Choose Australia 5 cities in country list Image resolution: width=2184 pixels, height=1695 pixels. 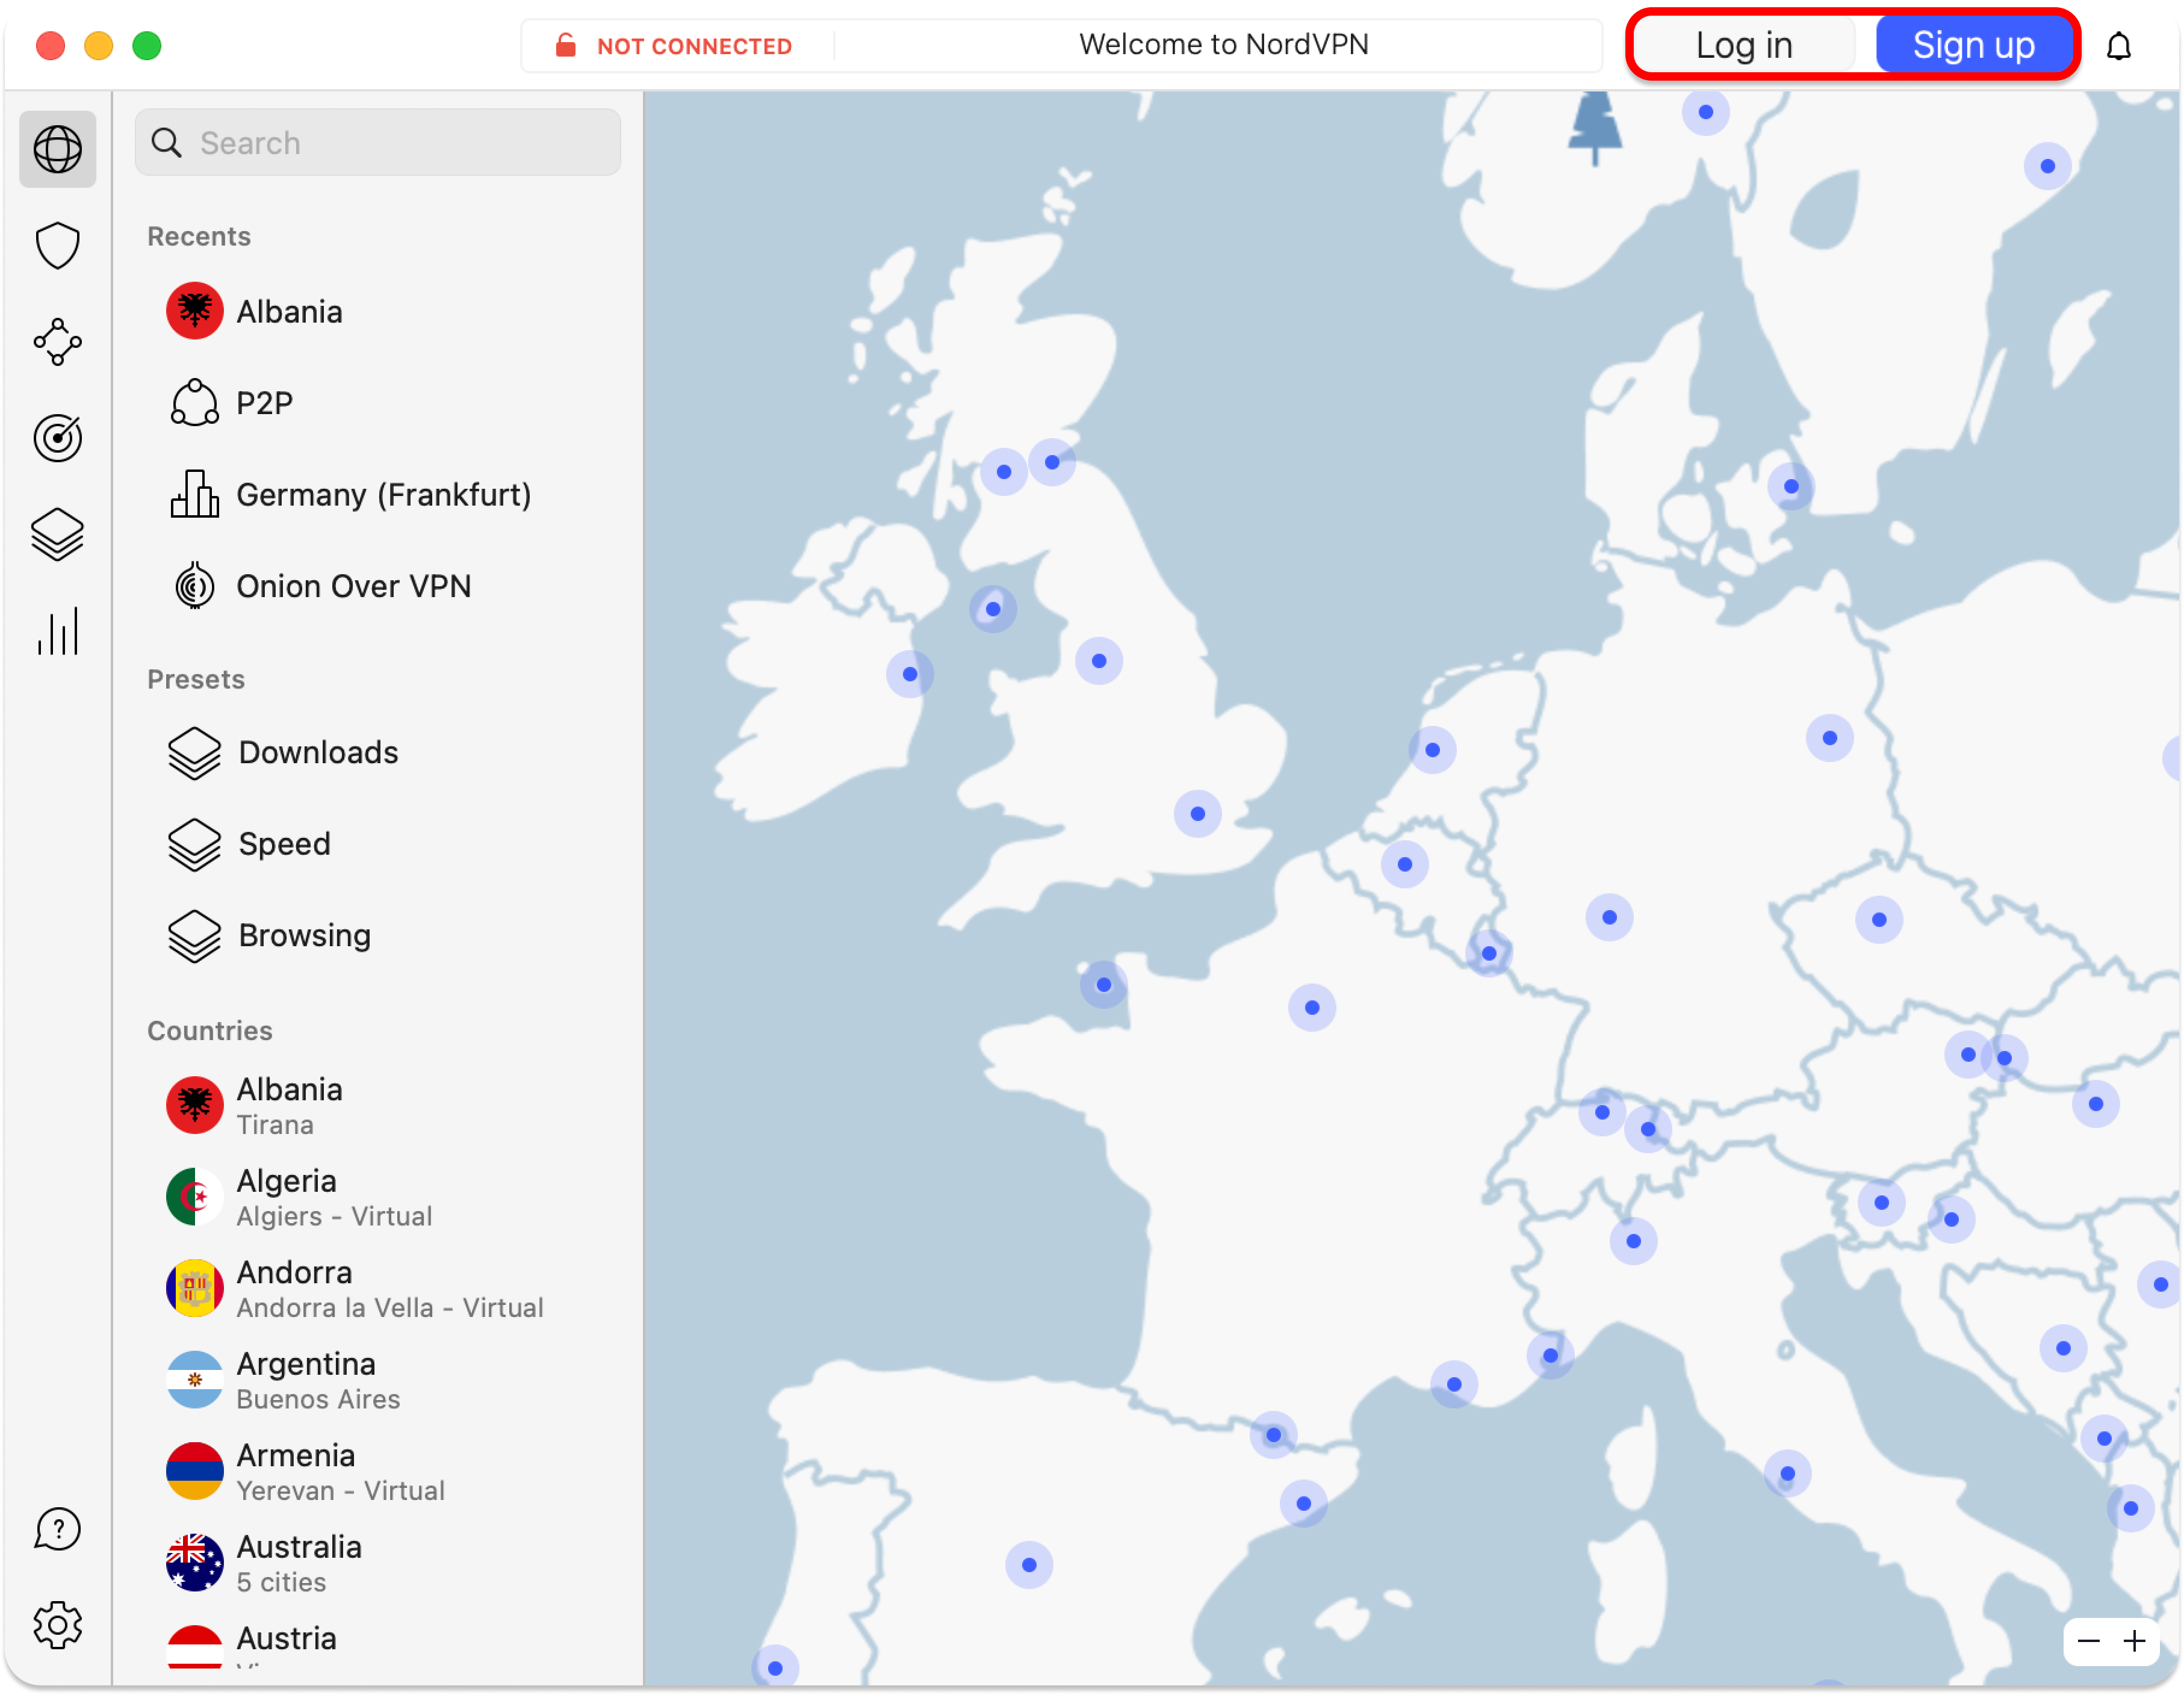coord(298,1563)
